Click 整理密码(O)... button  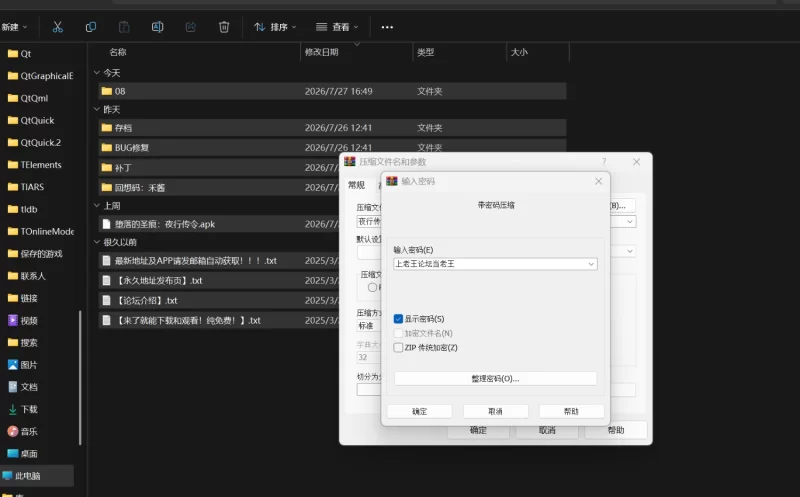(495, 379)
